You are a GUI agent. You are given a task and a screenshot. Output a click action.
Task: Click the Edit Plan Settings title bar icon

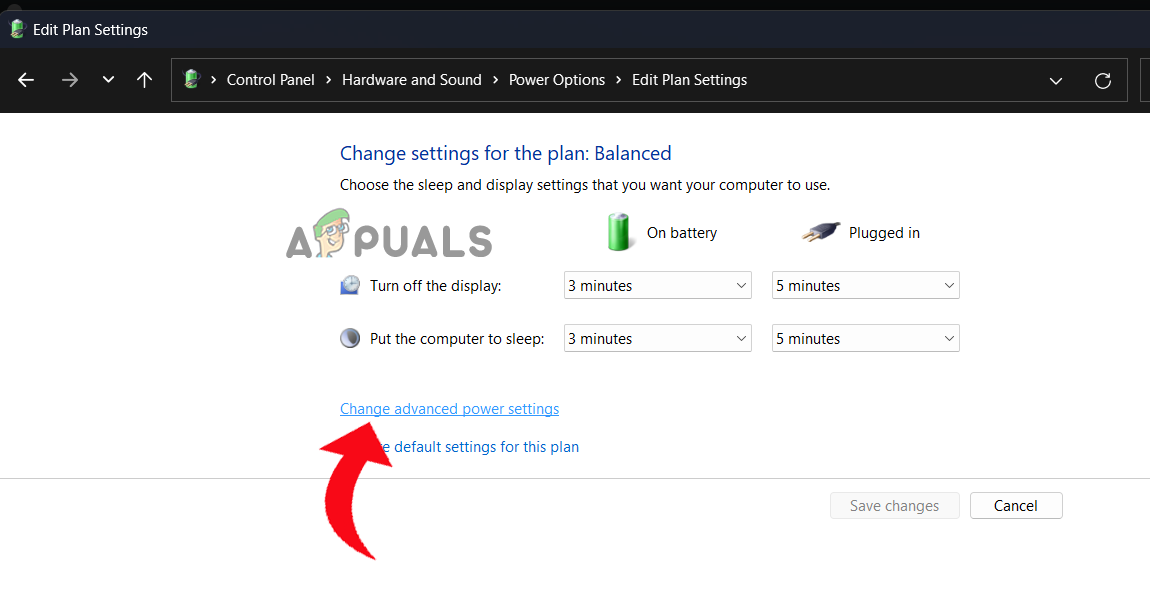tap(16, 29)
